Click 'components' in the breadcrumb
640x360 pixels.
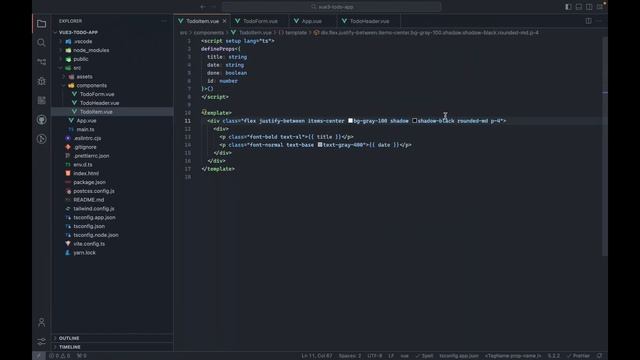click(209, 33)
